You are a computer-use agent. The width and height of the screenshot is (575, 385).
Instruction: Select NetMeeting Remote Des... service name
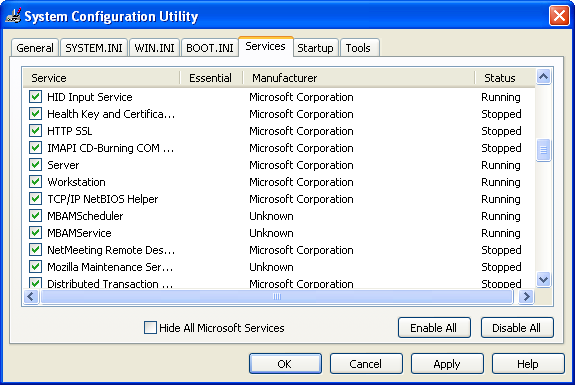pos(111,250)
